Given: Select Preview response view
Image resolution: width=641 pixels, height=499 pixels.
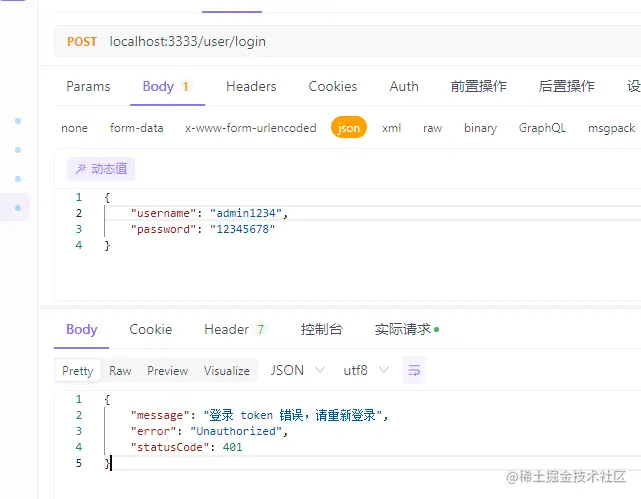Looking at the screenshot, I should [x=167, y=371].
